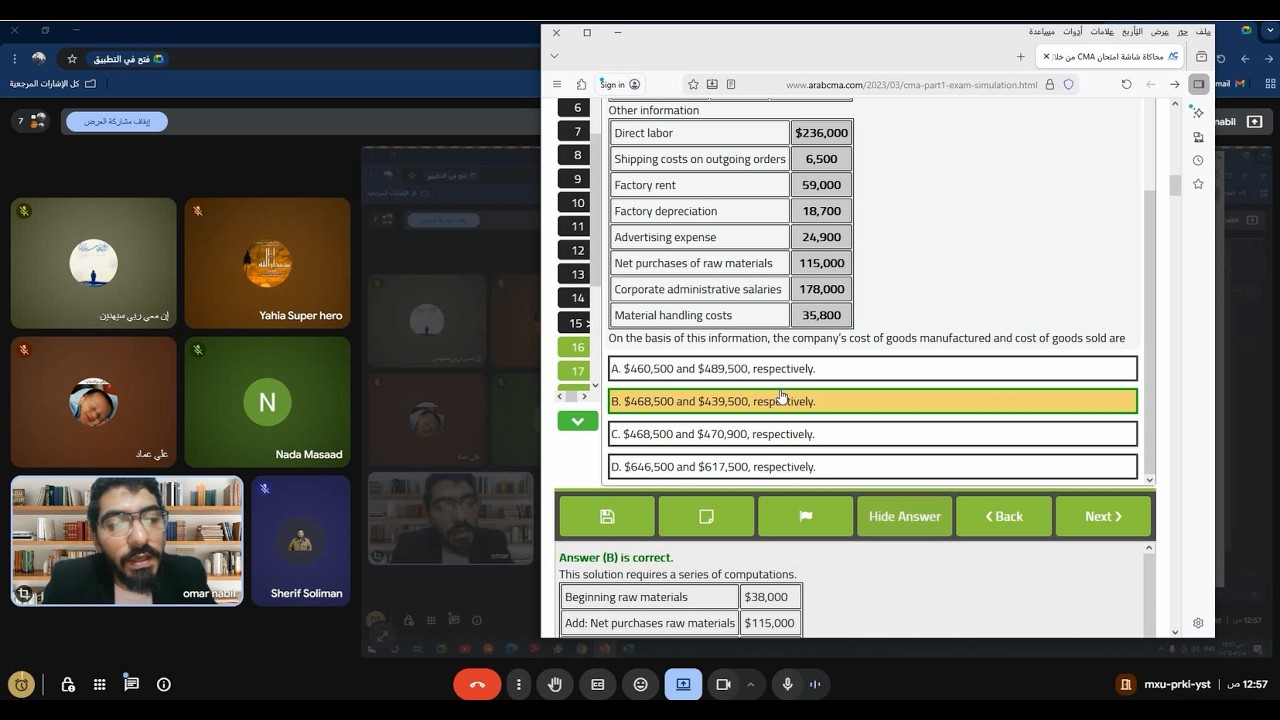Choose answer C. $468,500 and $470,900
1280x720 pixels.
click(872, 434)
